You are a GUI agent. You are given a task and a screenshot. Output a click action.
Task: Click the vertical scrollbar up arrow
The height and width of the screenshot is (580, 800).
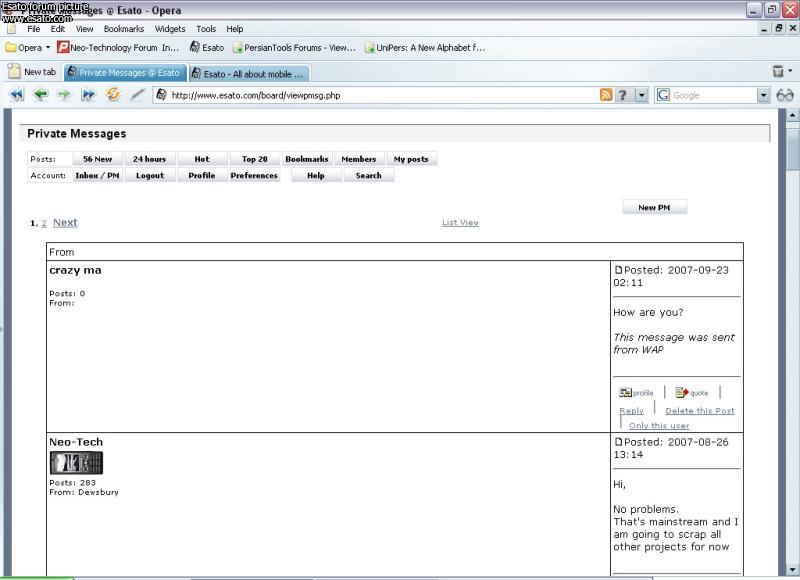pos(792,115)
